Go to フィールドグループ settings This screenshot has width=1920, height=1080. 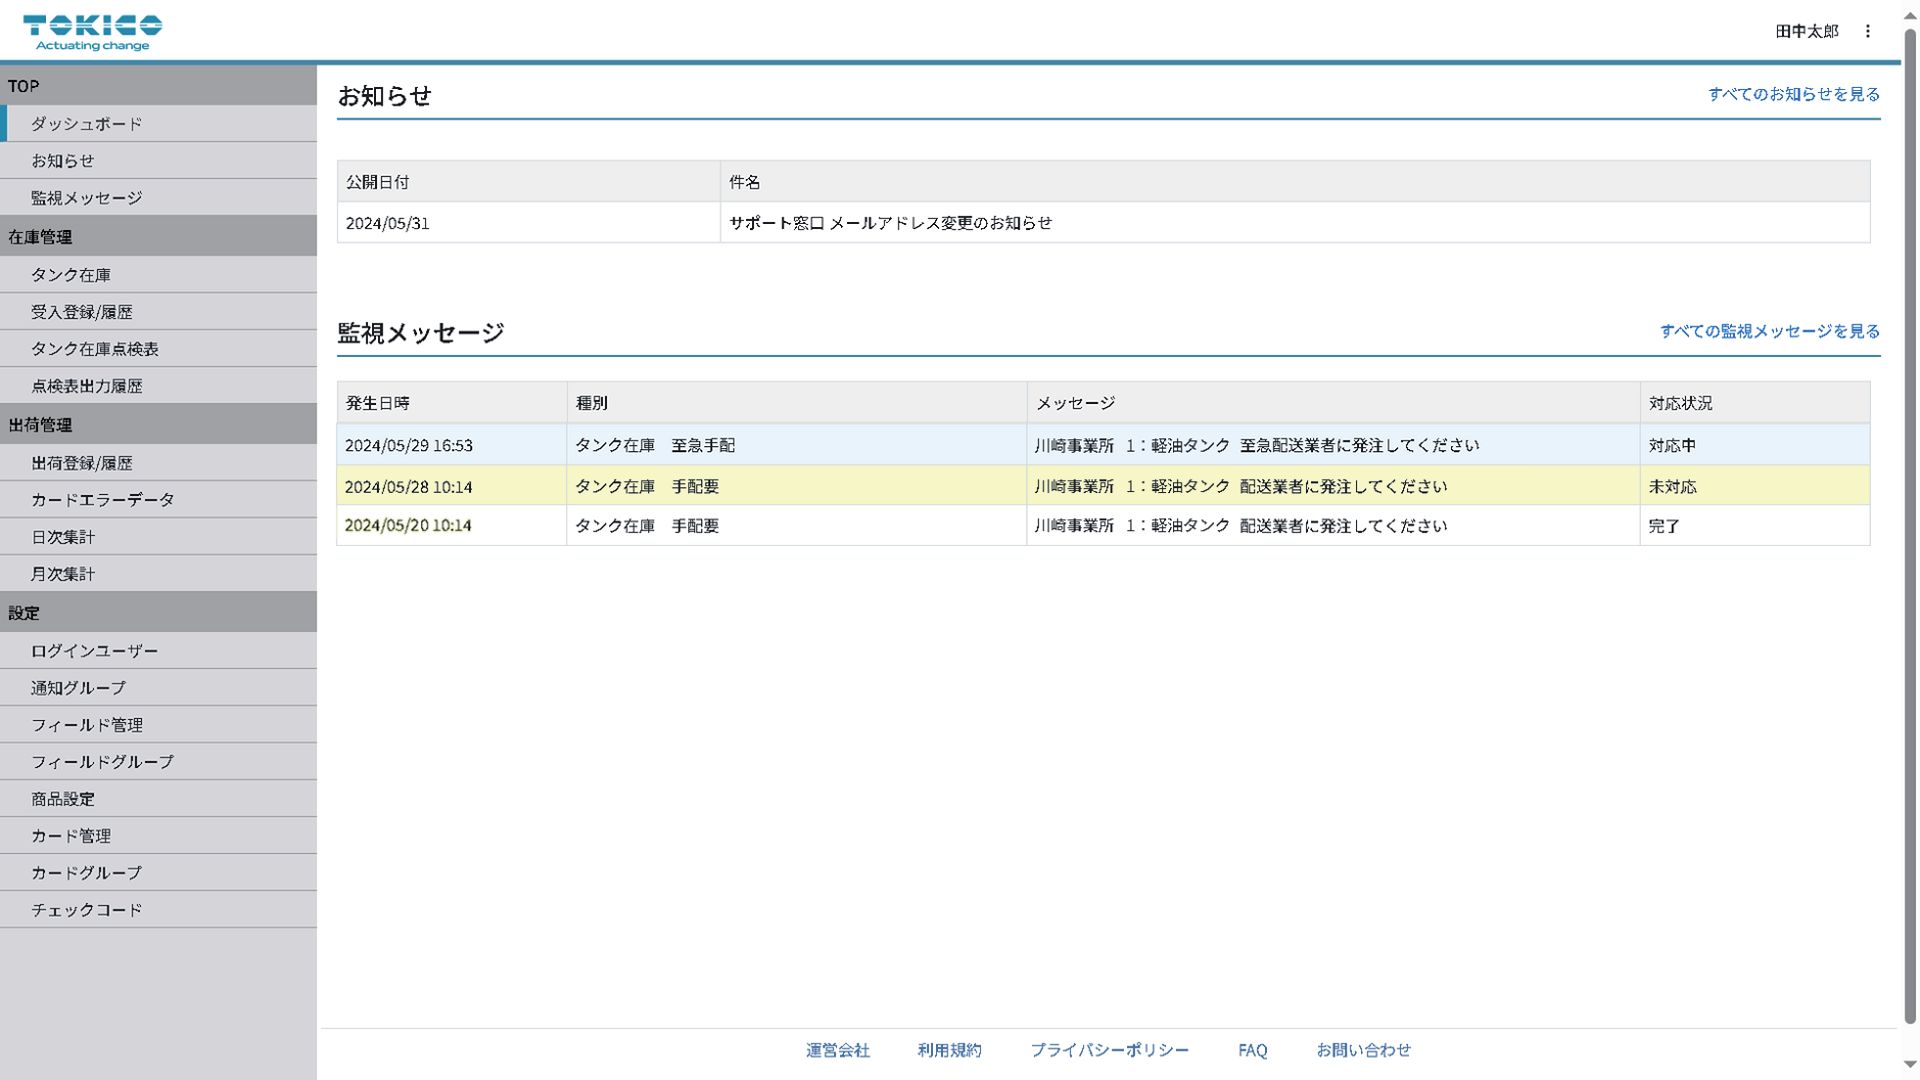[103, 762]
